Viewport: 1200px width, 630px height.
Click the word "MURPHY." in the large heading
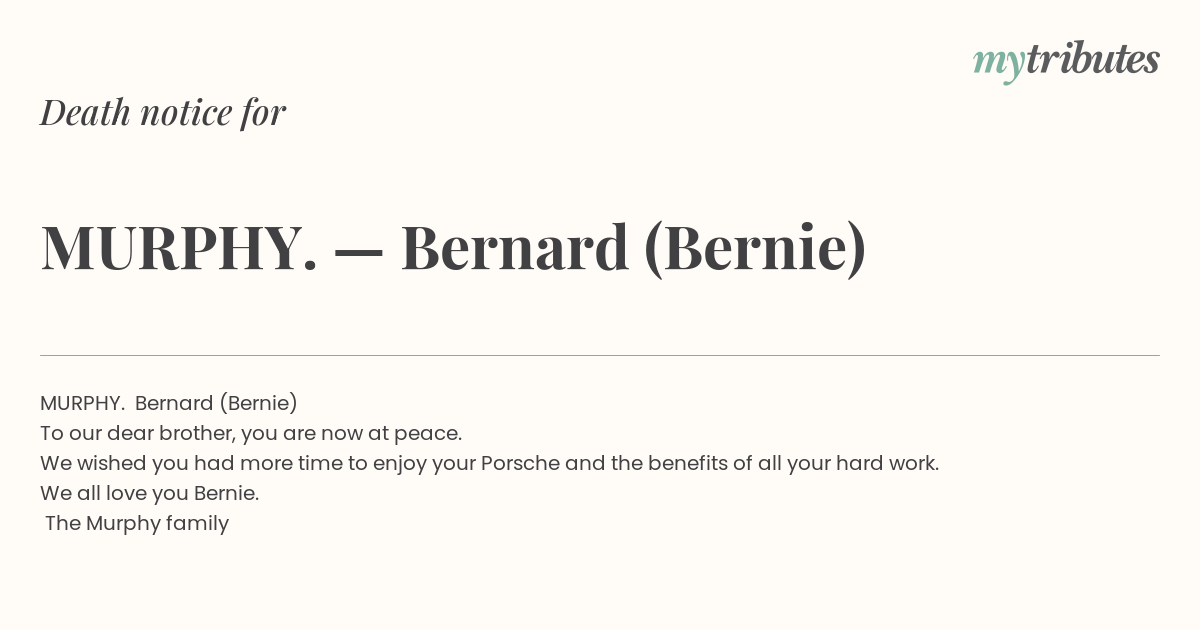click(x=179, y=248)
